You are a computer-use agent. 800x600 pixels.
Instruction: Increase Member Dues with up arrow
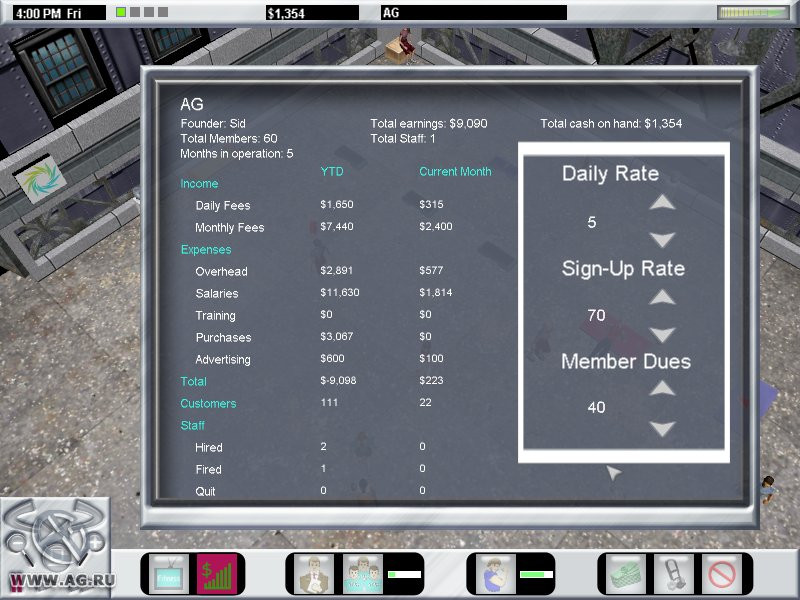(x=662, y=389)
